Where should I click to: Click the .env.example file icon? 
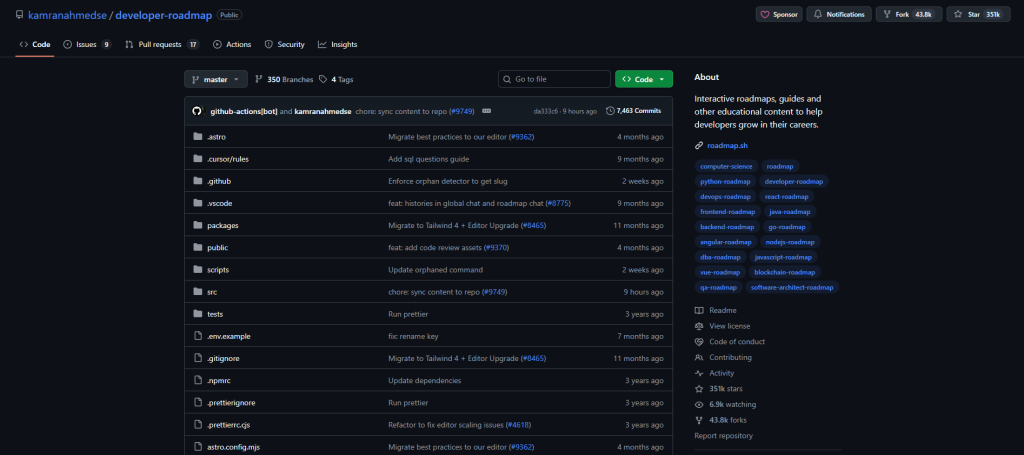pyautogui.click(x=198, y=336)
